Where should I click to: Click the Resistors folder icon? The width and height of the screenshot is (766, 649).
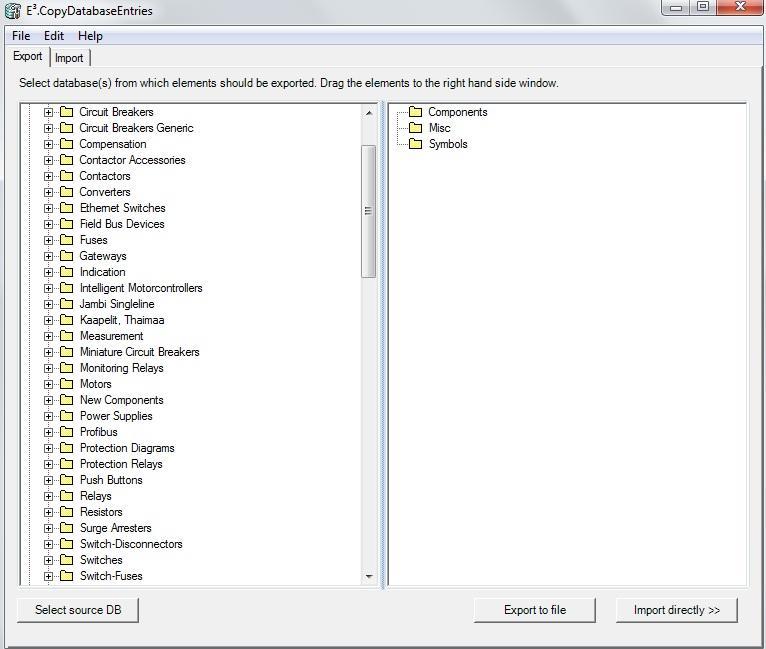66,512
